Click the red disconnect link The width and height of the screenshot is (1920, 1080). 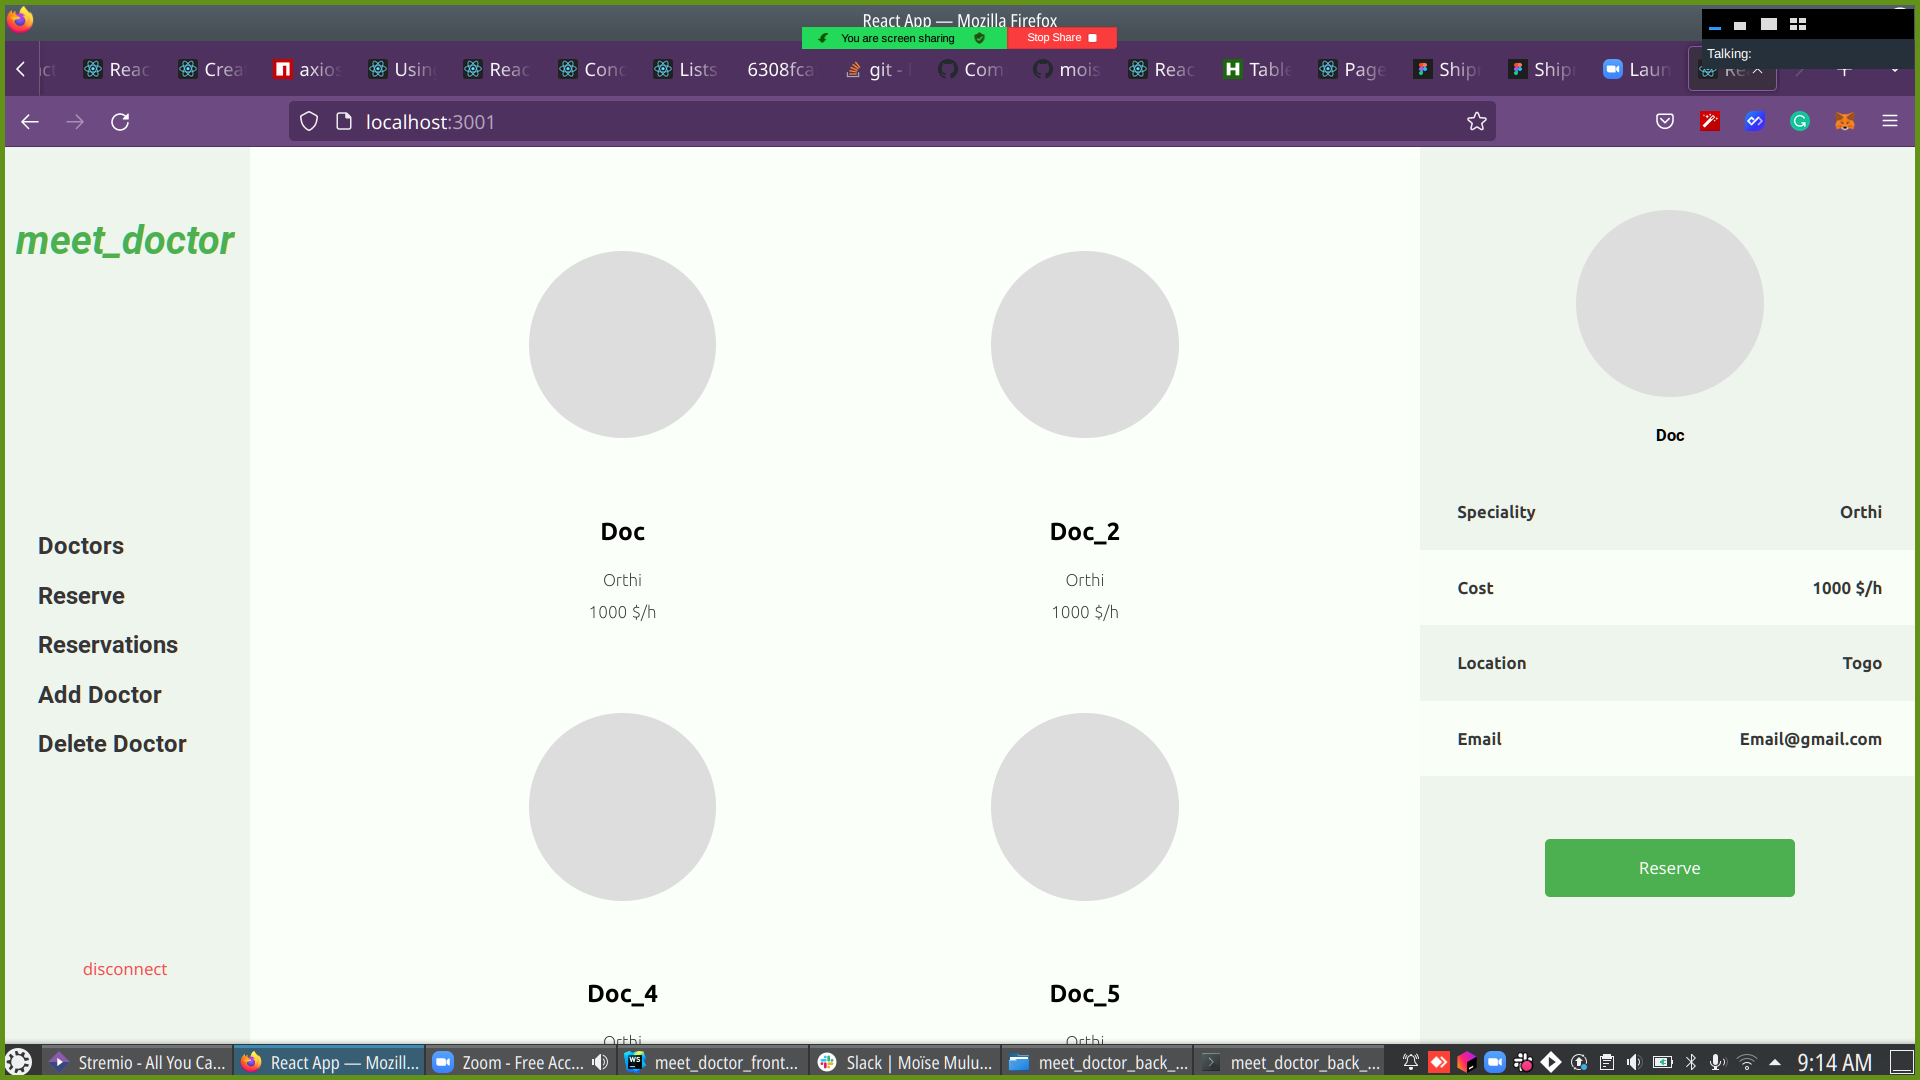pyautogui.click(x=125, y=969)
